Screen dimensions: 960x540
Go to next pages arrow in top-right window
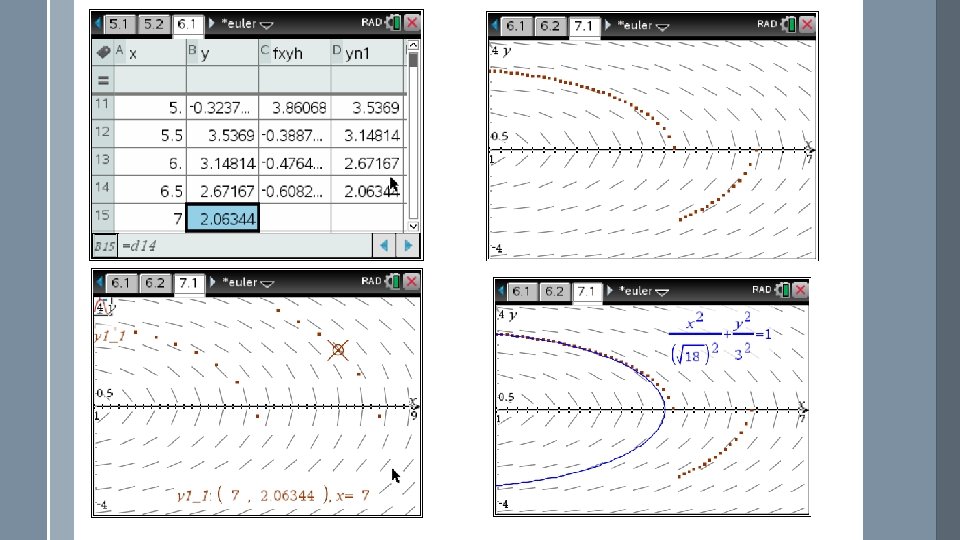608,25
